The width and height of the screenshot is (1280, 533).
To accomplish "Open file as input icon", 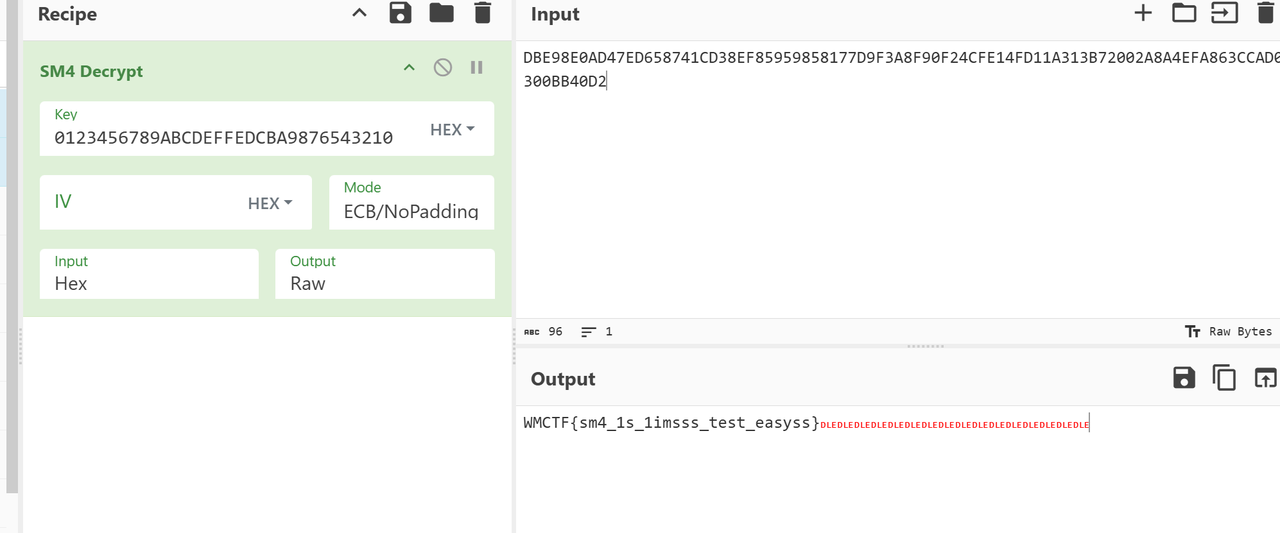I will point(1224,13).
